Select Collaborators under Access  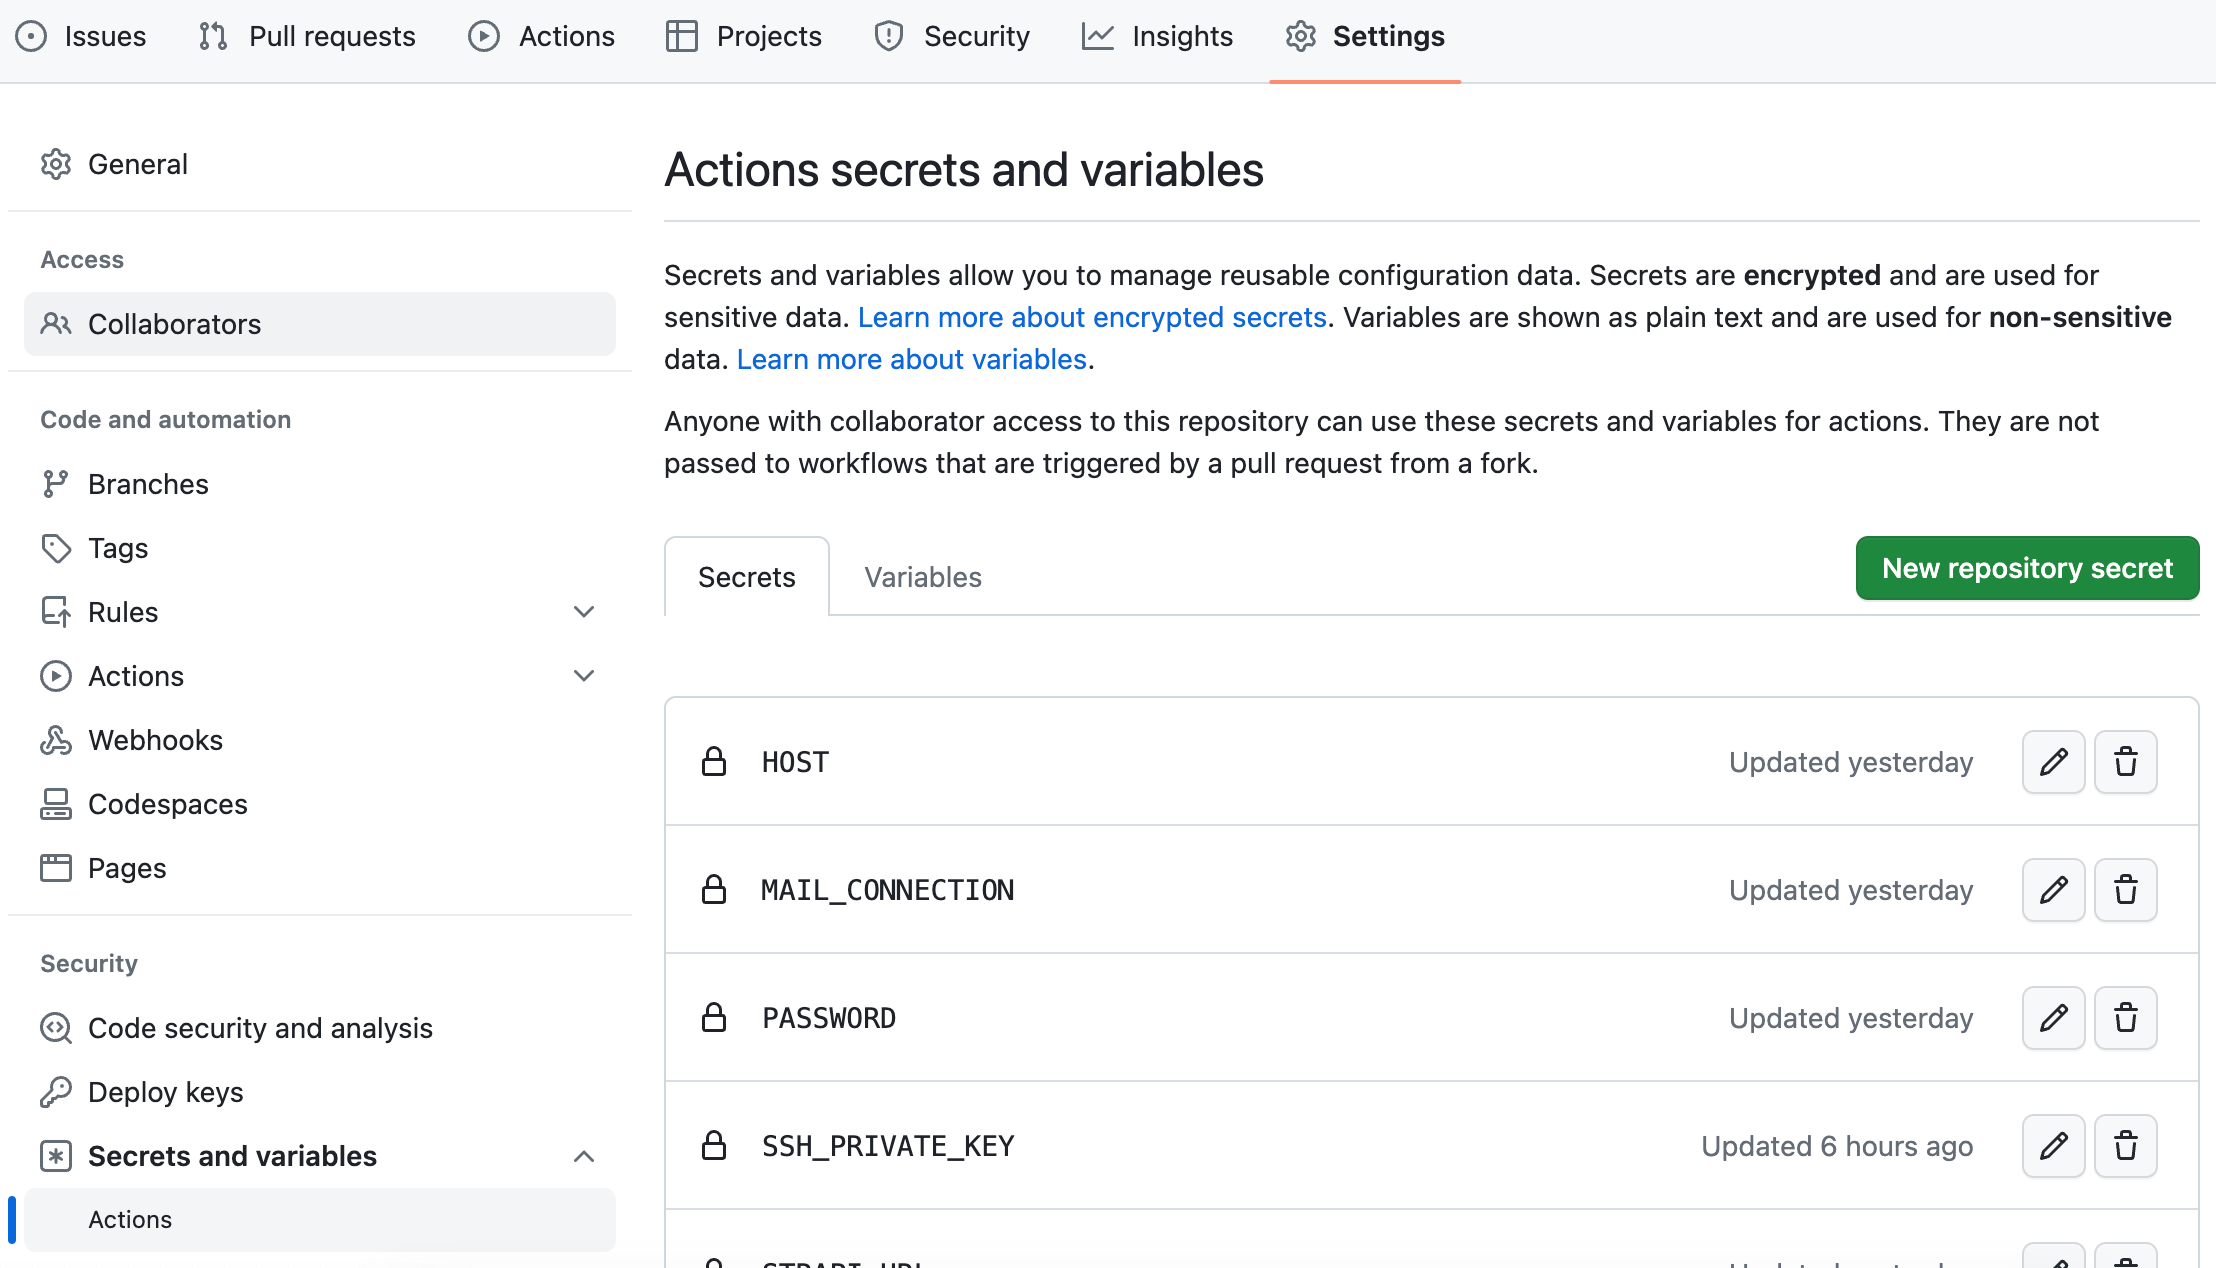coord(175,323)
